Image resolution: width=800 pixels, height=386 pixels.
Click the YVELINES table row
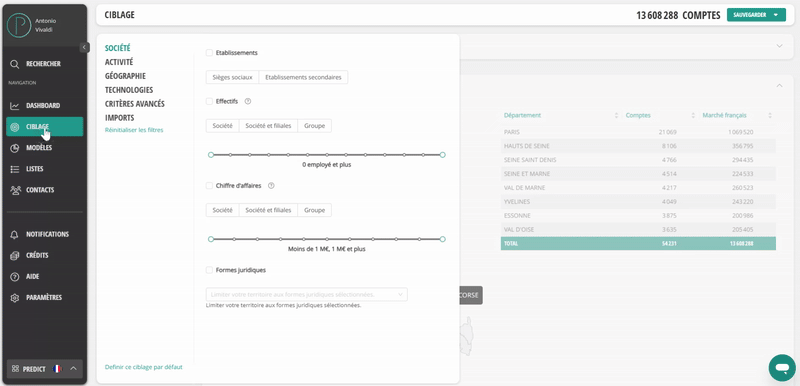pyautogui.click(x=638, y=202)
